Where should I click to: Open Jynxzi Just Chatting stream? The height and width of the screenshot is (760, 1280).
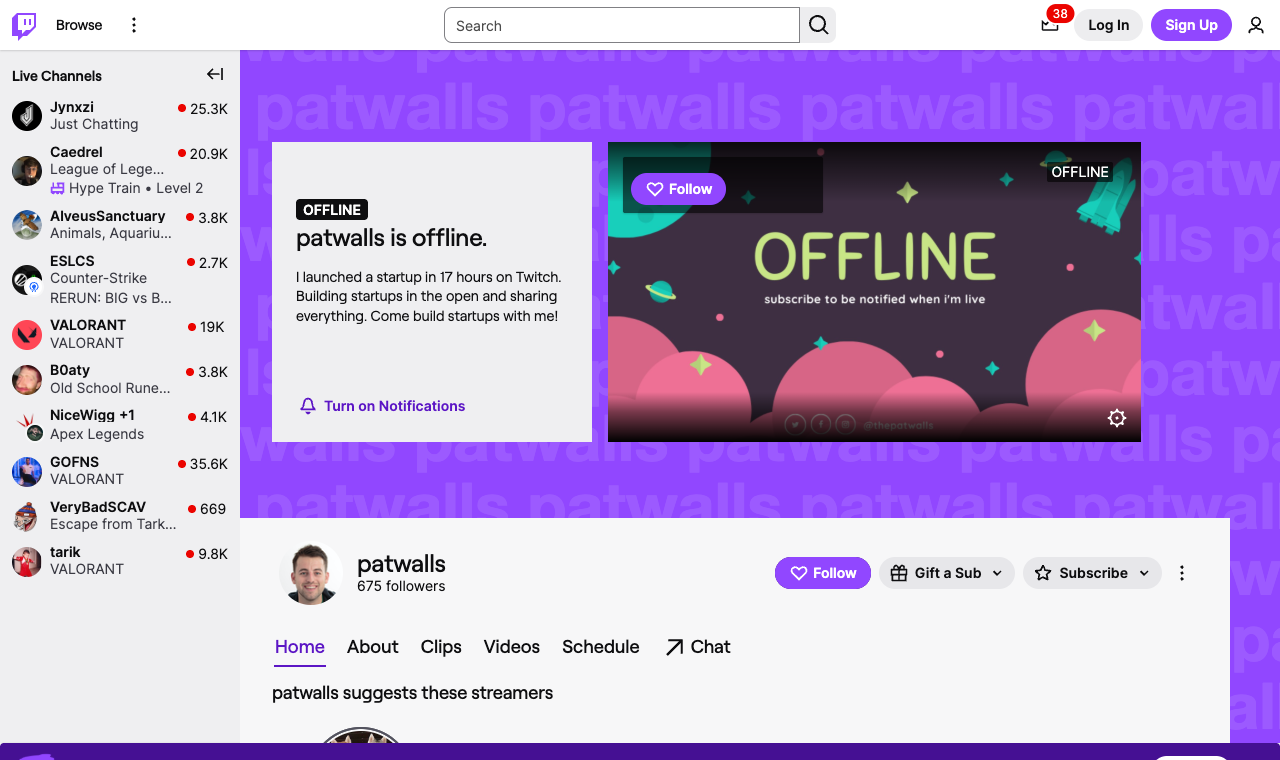(x=120, y=116)
